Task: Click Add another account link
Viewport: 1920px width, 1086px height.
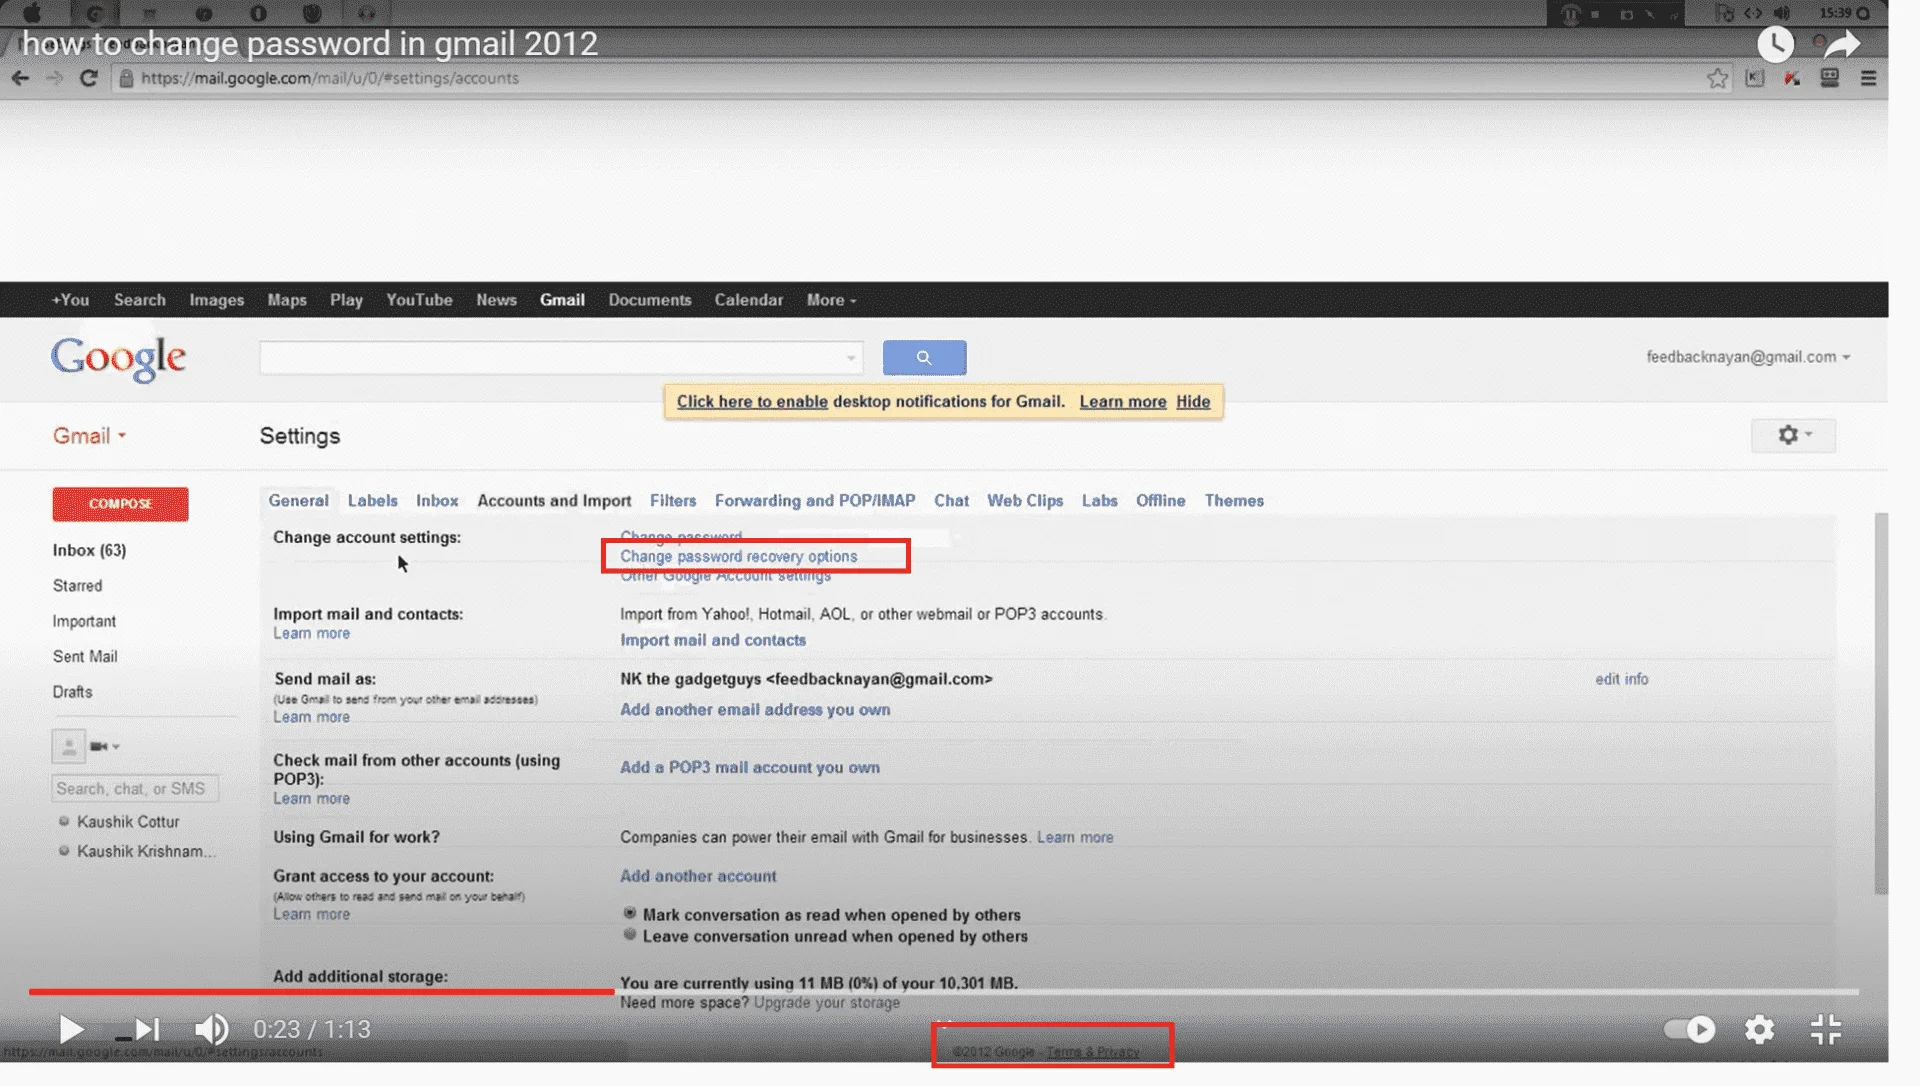Action: tap(698, 876)
